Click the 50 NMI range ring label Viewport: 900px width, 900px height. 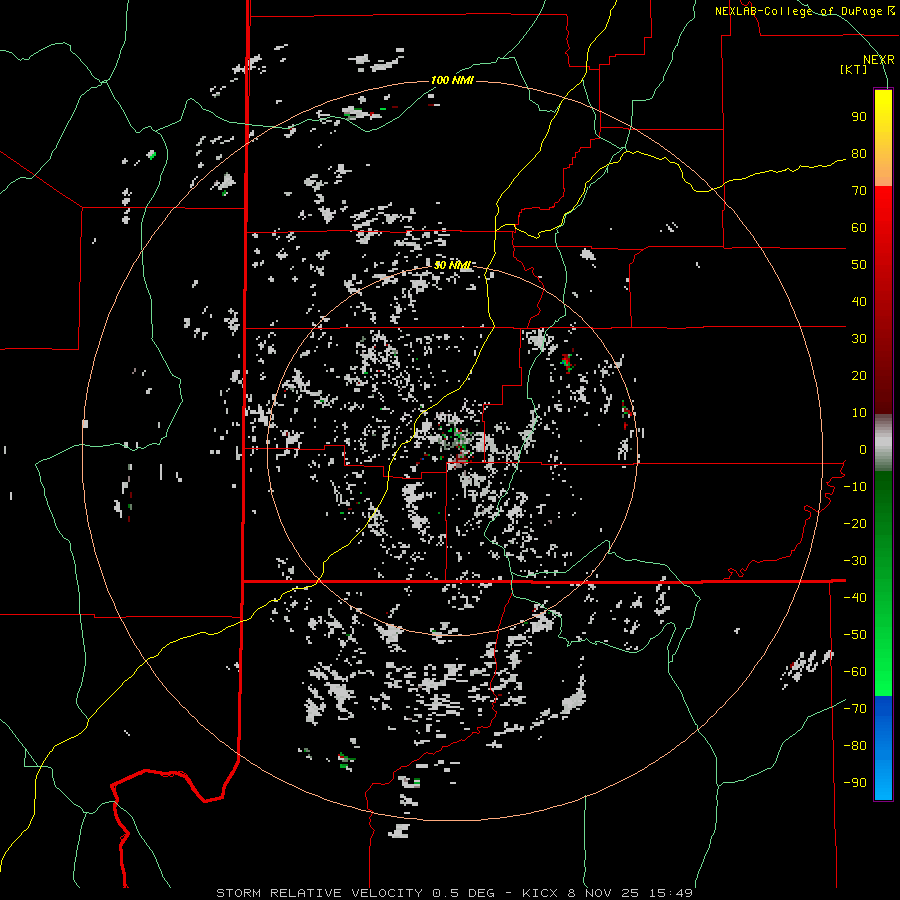452,265
